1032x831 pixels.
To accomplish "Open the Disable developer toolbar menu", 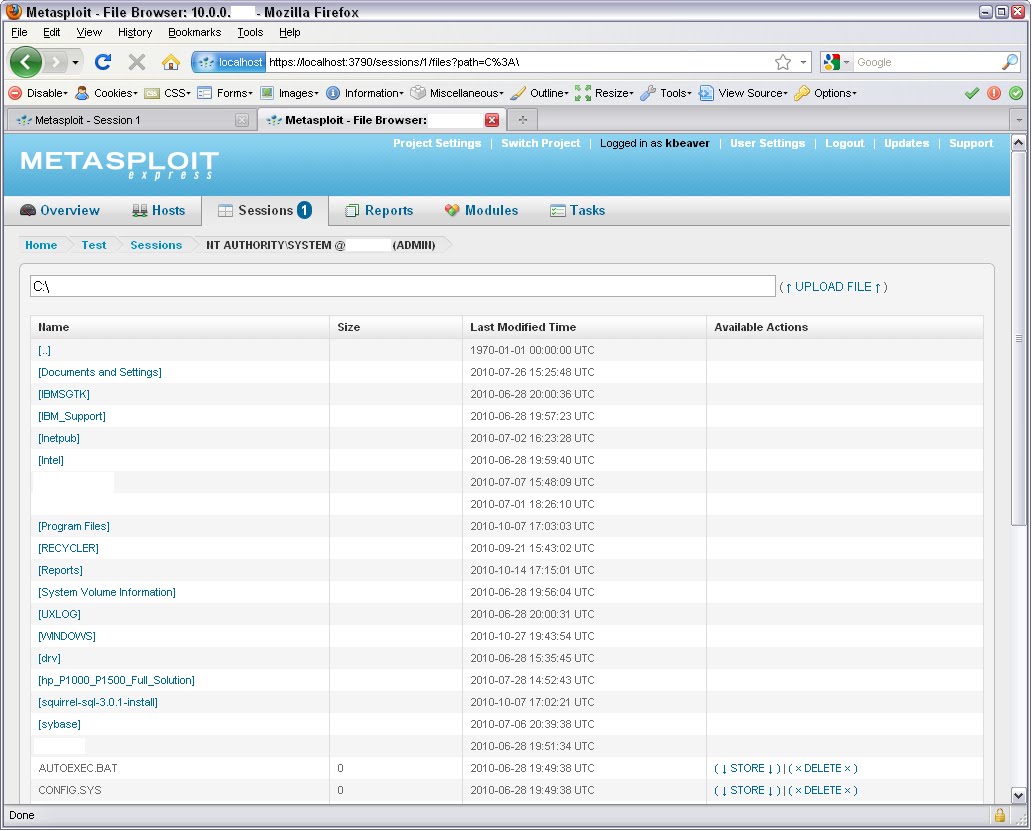I will click(x=38, y=93).
